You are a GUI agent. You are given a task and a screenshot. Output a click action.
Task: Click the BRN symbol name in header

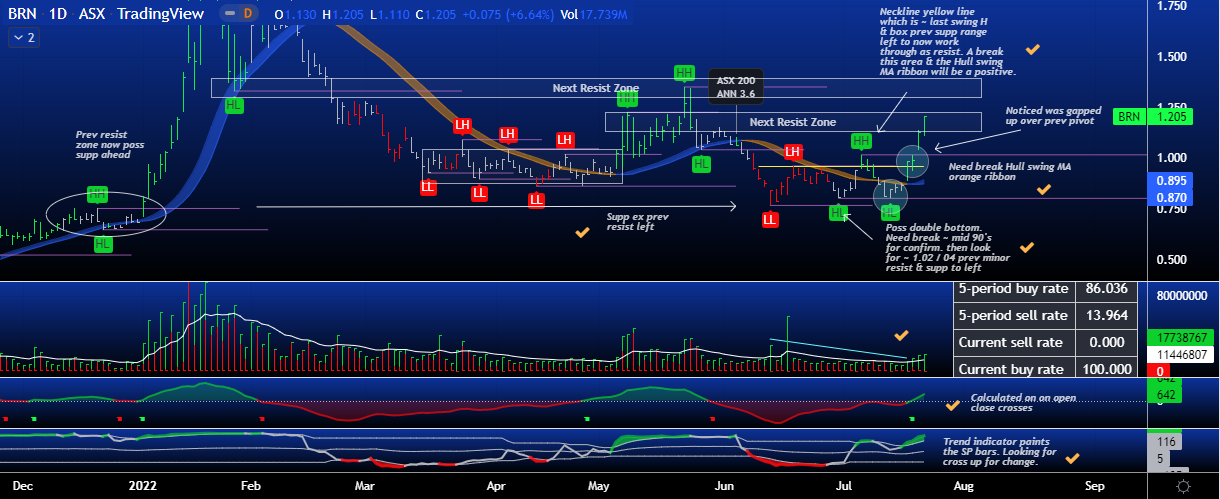pos(24,14)
